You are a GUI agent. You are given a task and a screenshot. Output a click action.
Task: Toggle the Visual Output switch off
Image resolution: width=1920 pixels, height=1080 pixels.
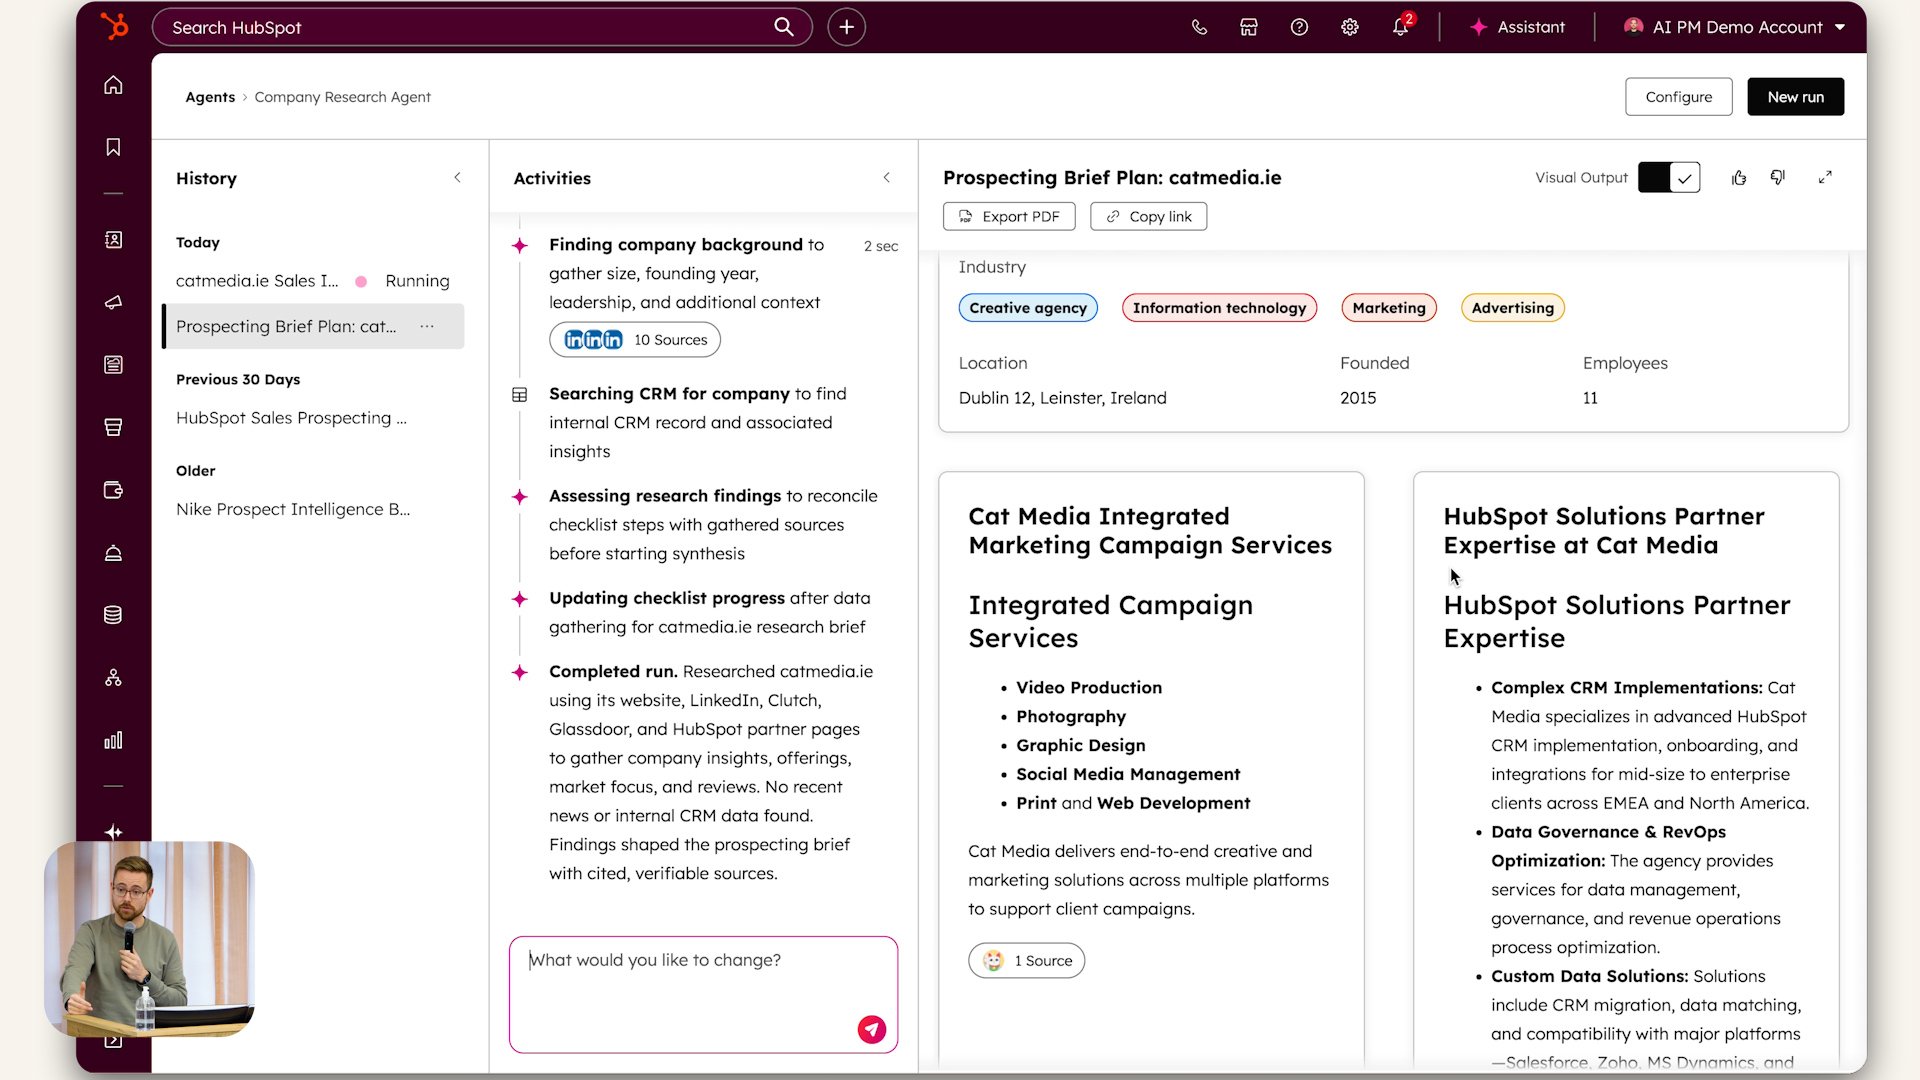pyautogui.click(x=1668, y=177)
